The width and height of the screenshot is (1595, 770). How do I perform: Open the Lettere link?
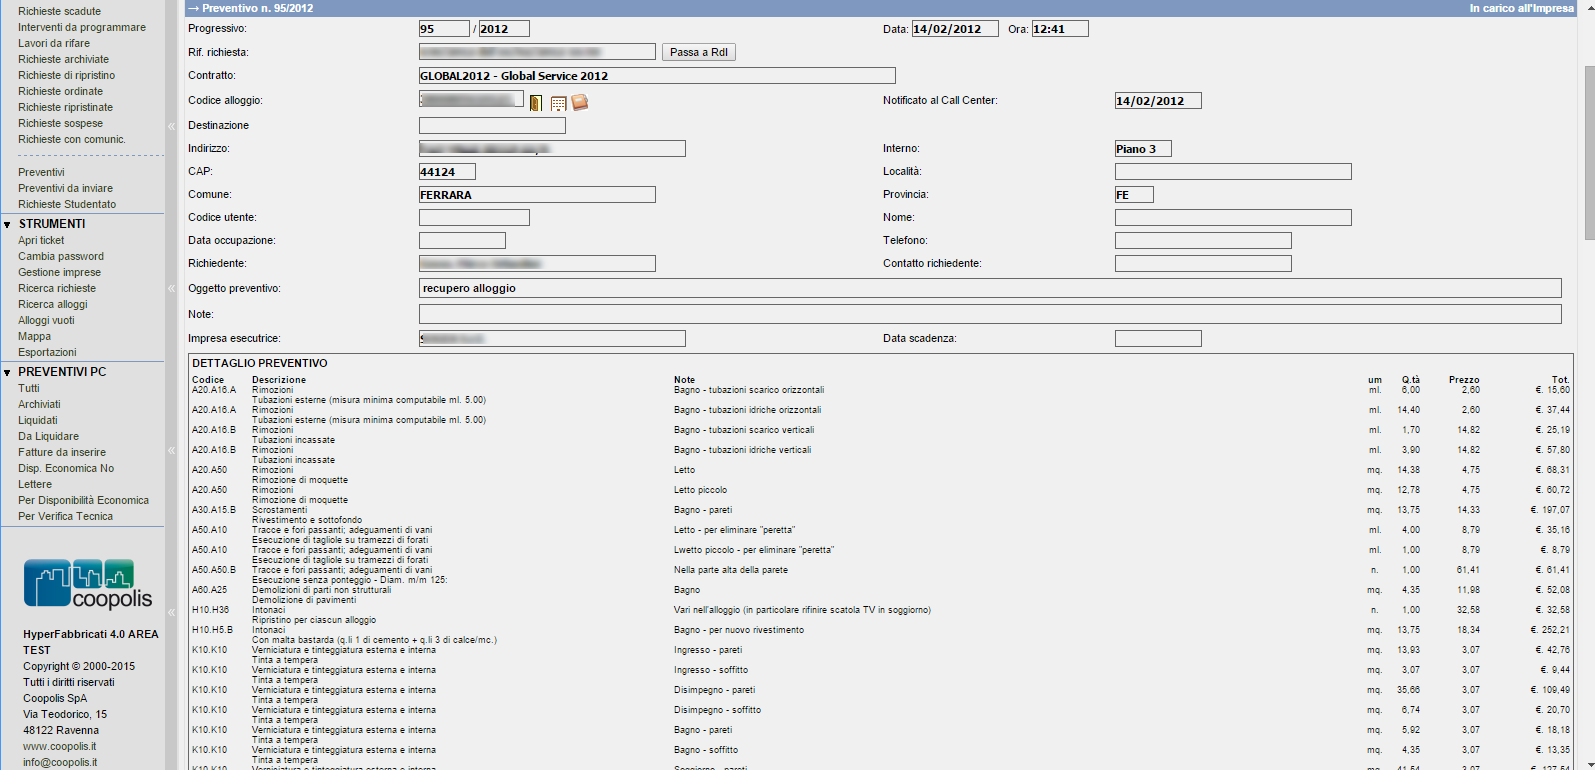point(35,484)
